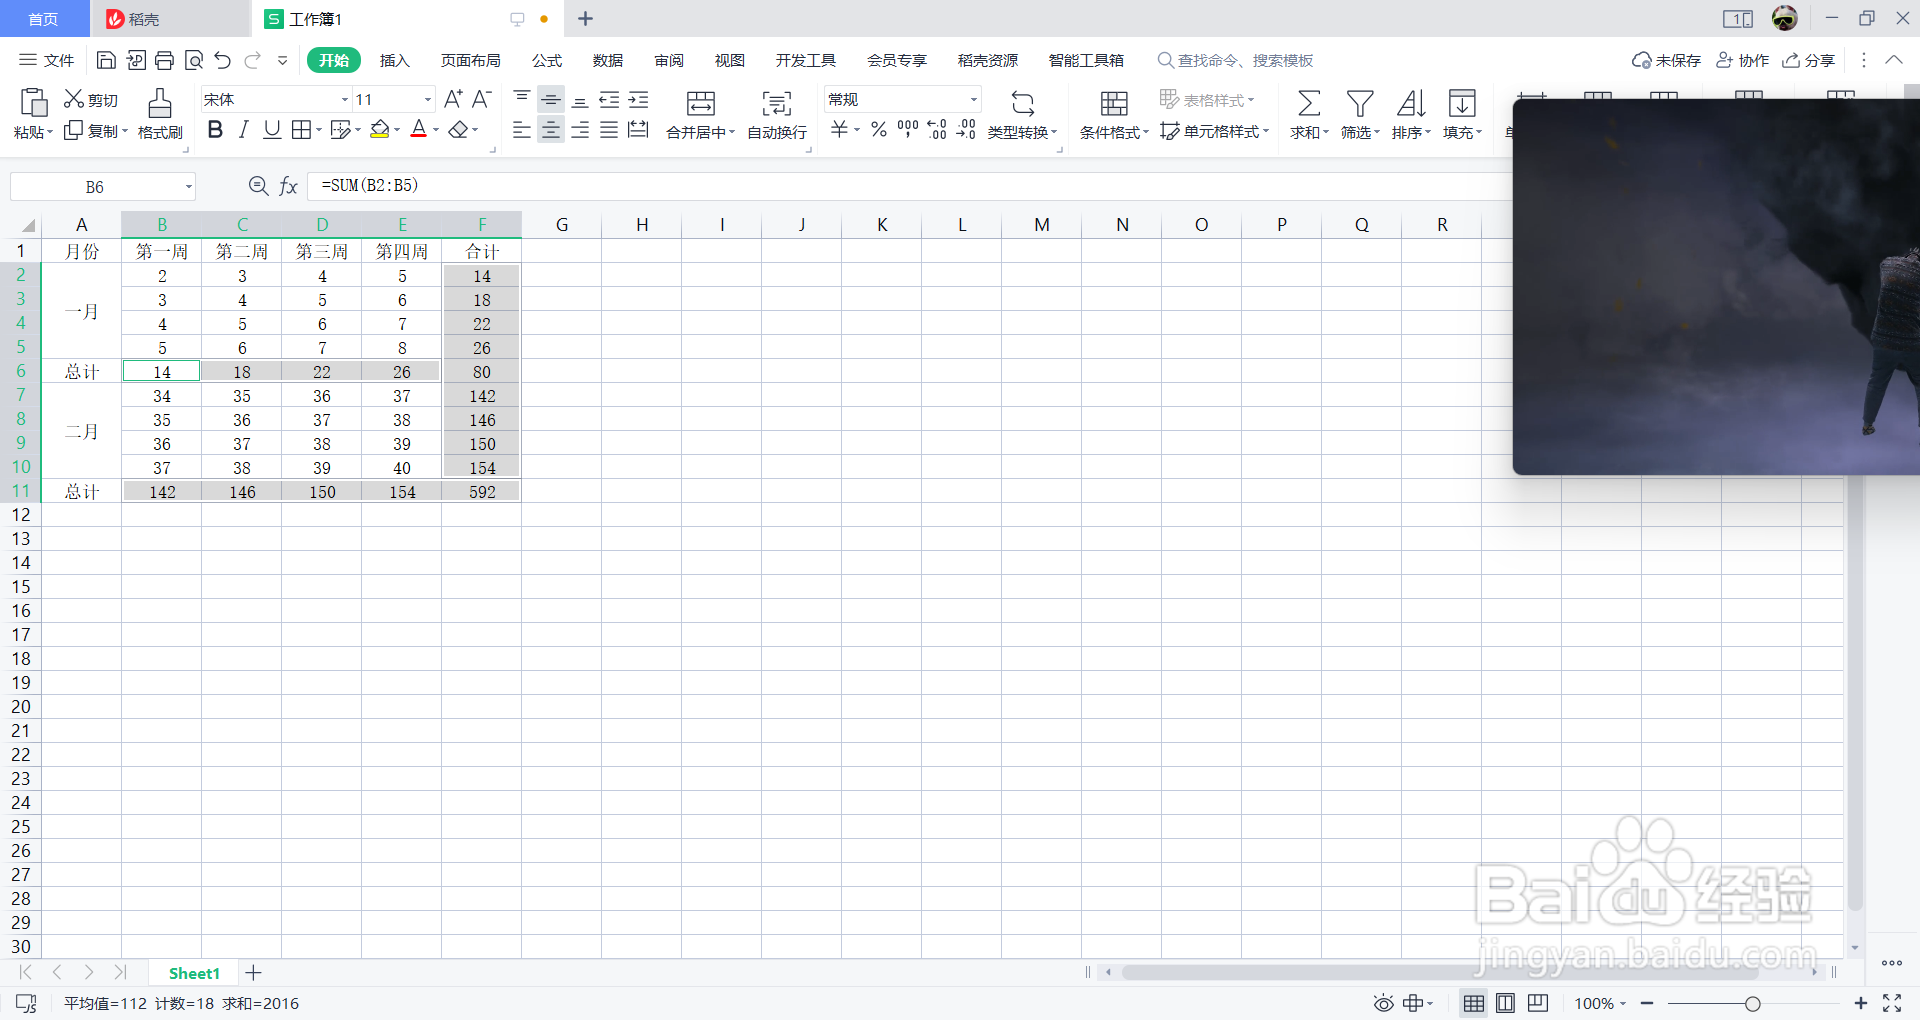This screenshot has height=1020, width=1920.
Task: Toggle top vertical alignment
Action: click(522, 98)
